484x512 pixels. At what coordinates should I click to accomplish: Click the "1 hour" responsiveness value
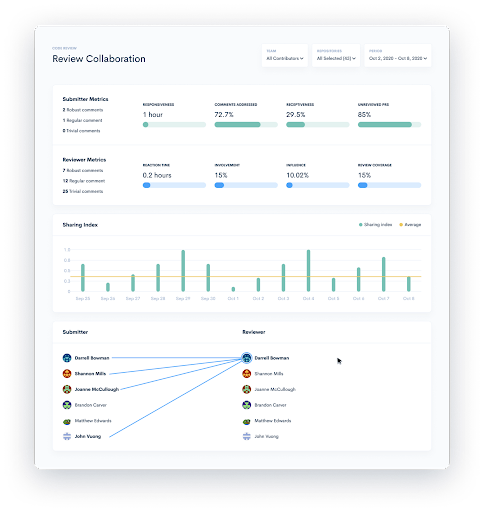(153, 115)
